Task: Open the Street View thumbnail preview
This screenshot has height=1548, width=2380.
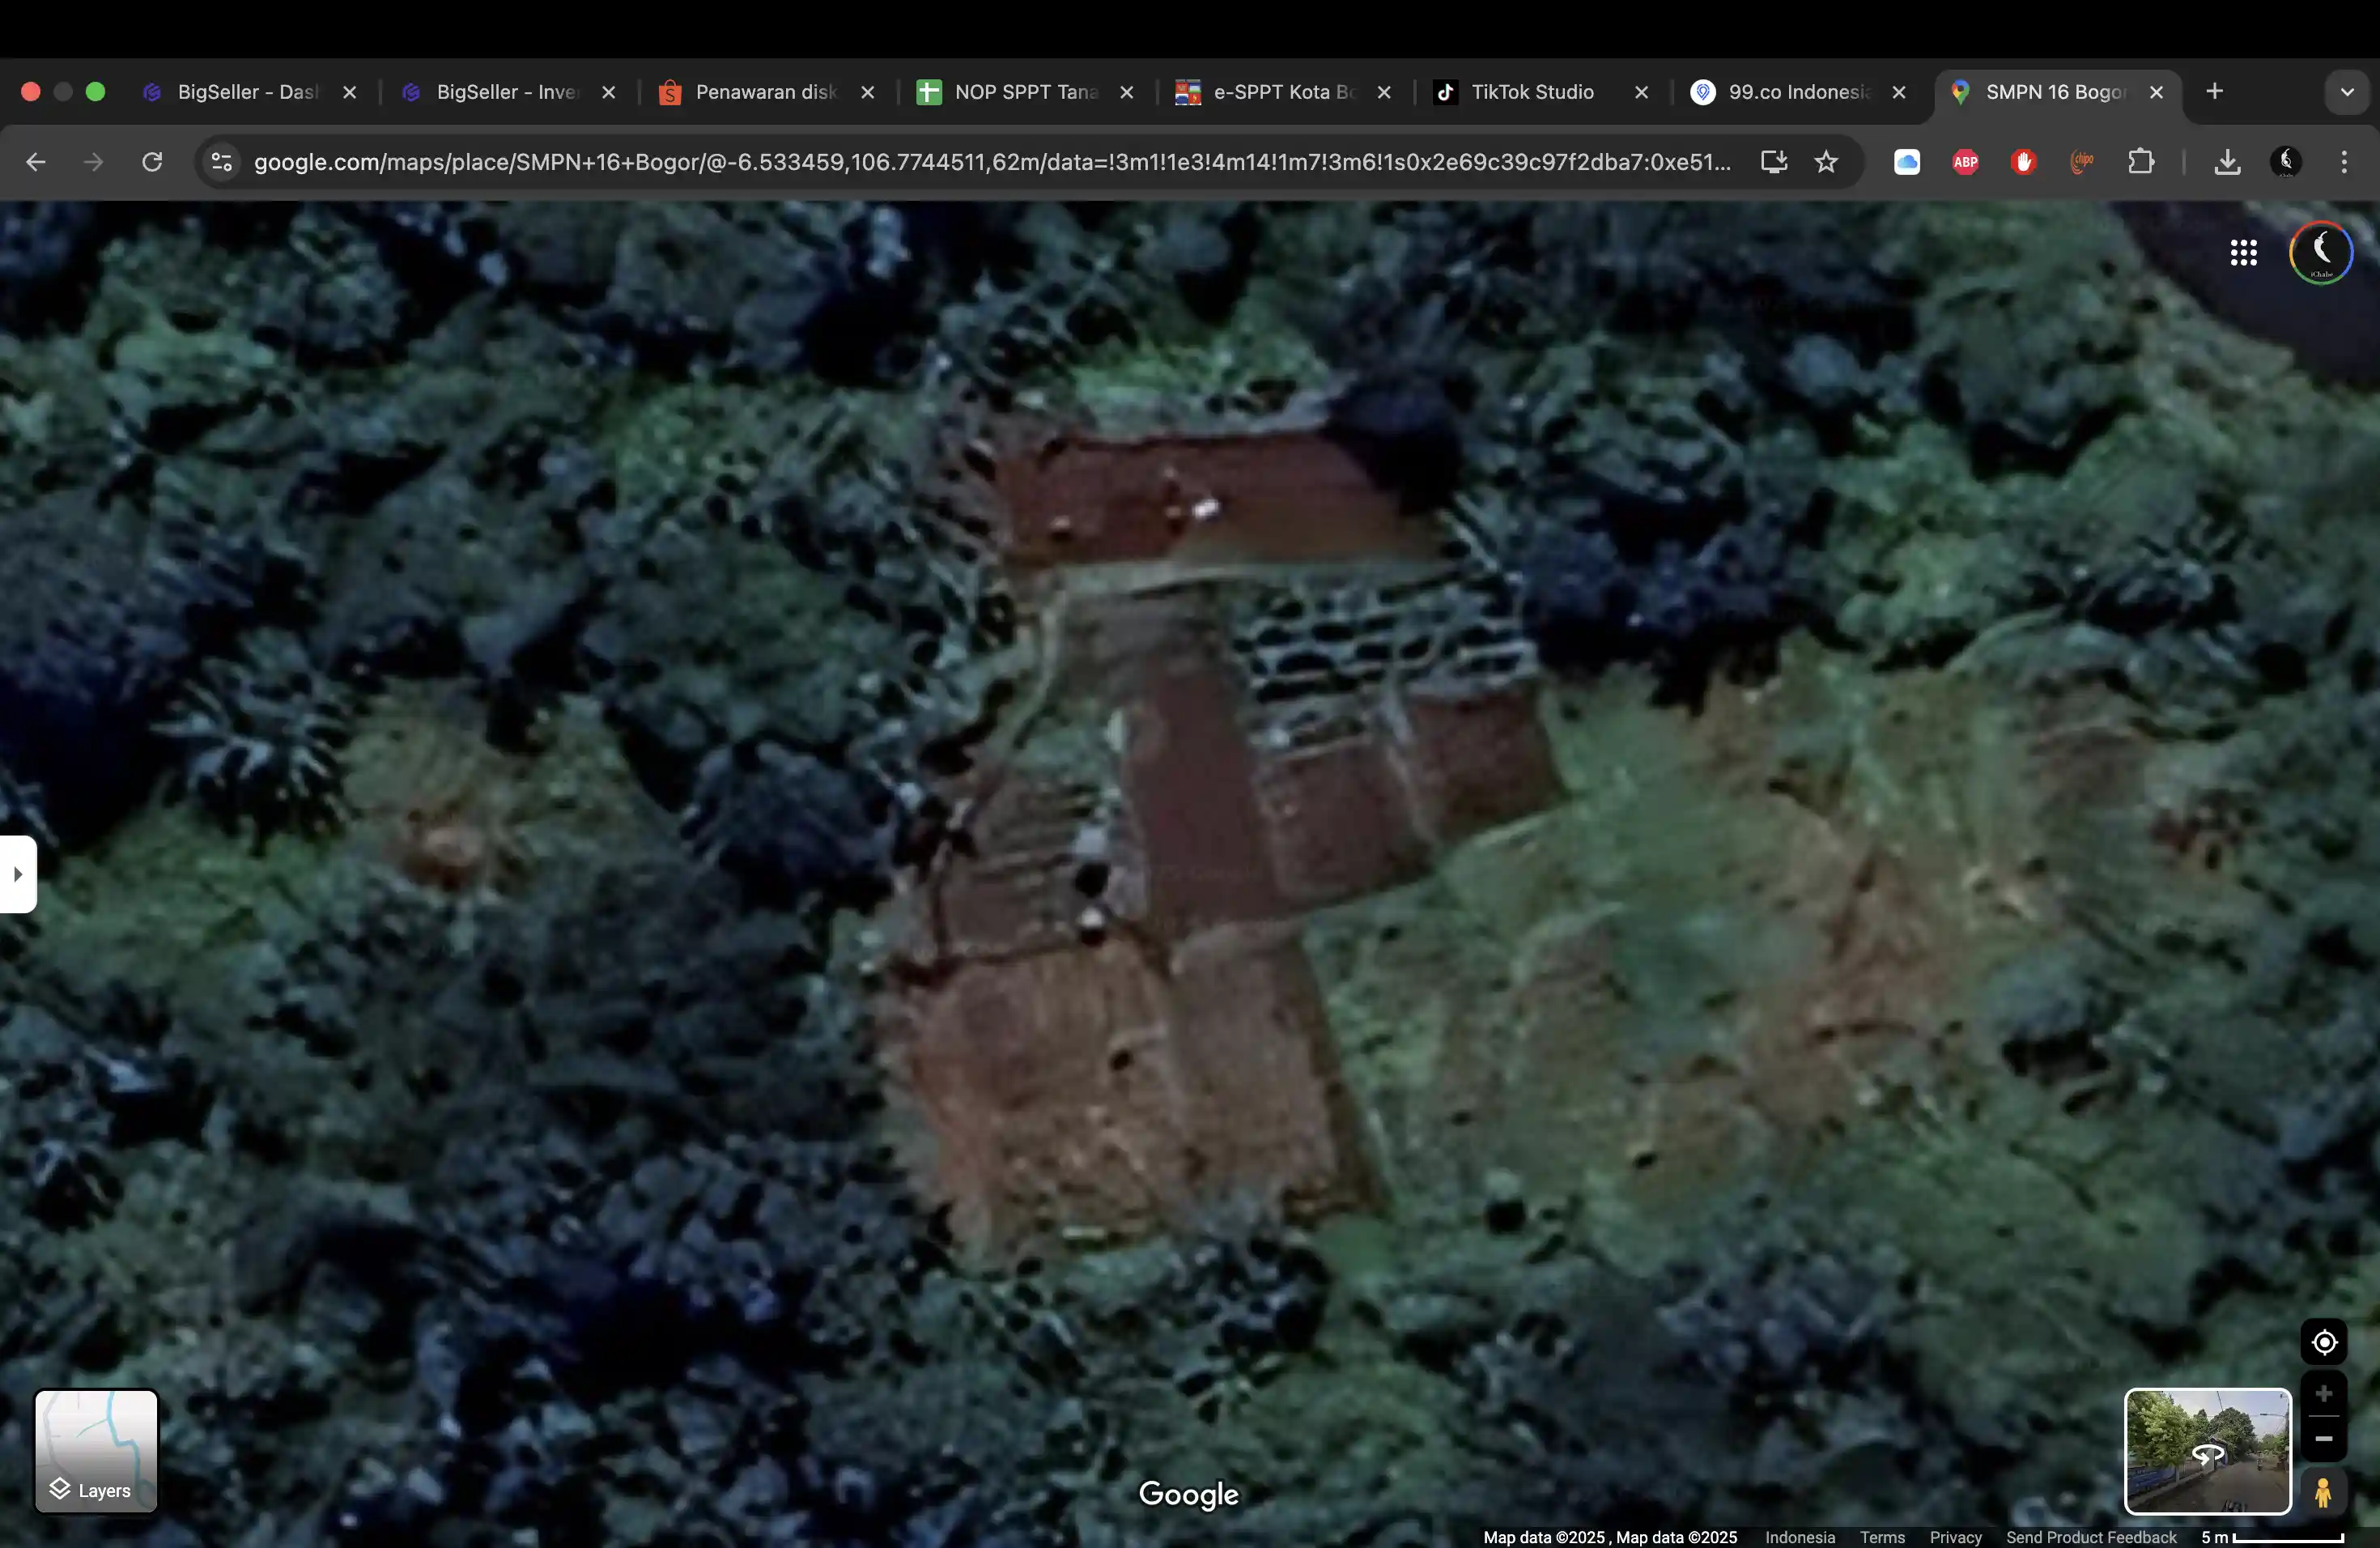Action: [2207, 1451]
